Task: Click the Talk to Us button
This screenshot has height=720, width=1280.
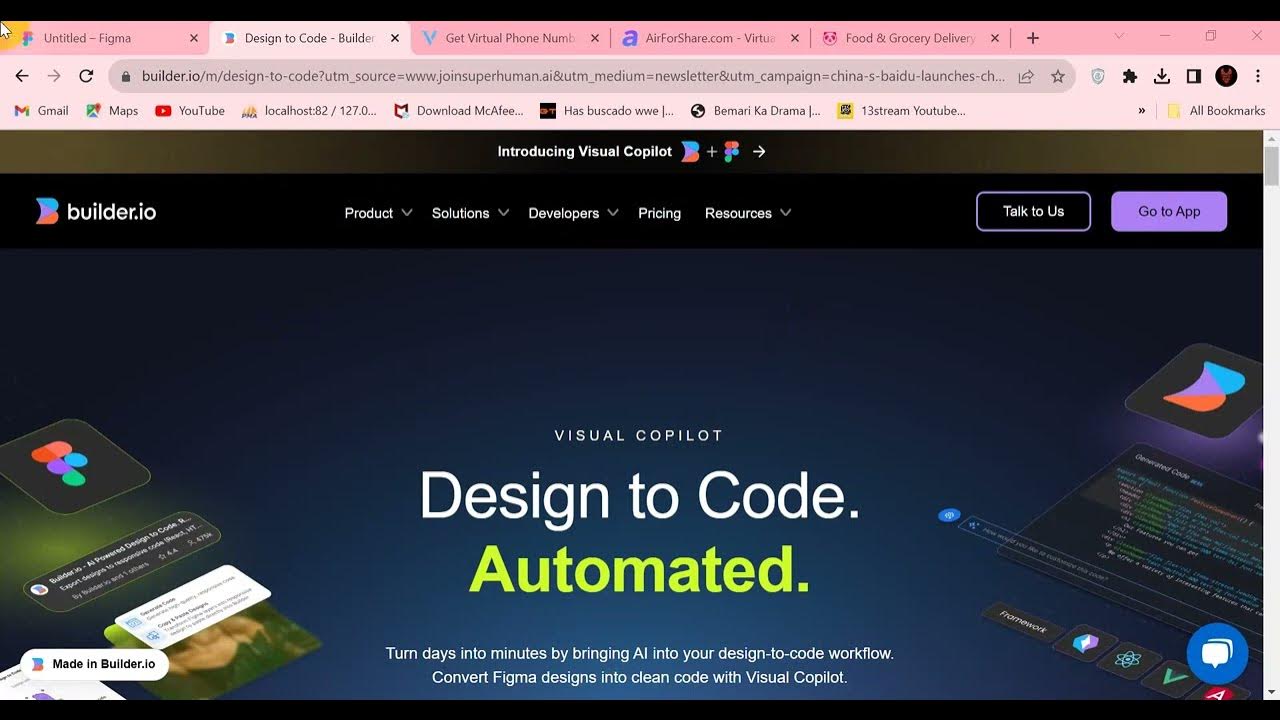Action: coord(1033,211)
